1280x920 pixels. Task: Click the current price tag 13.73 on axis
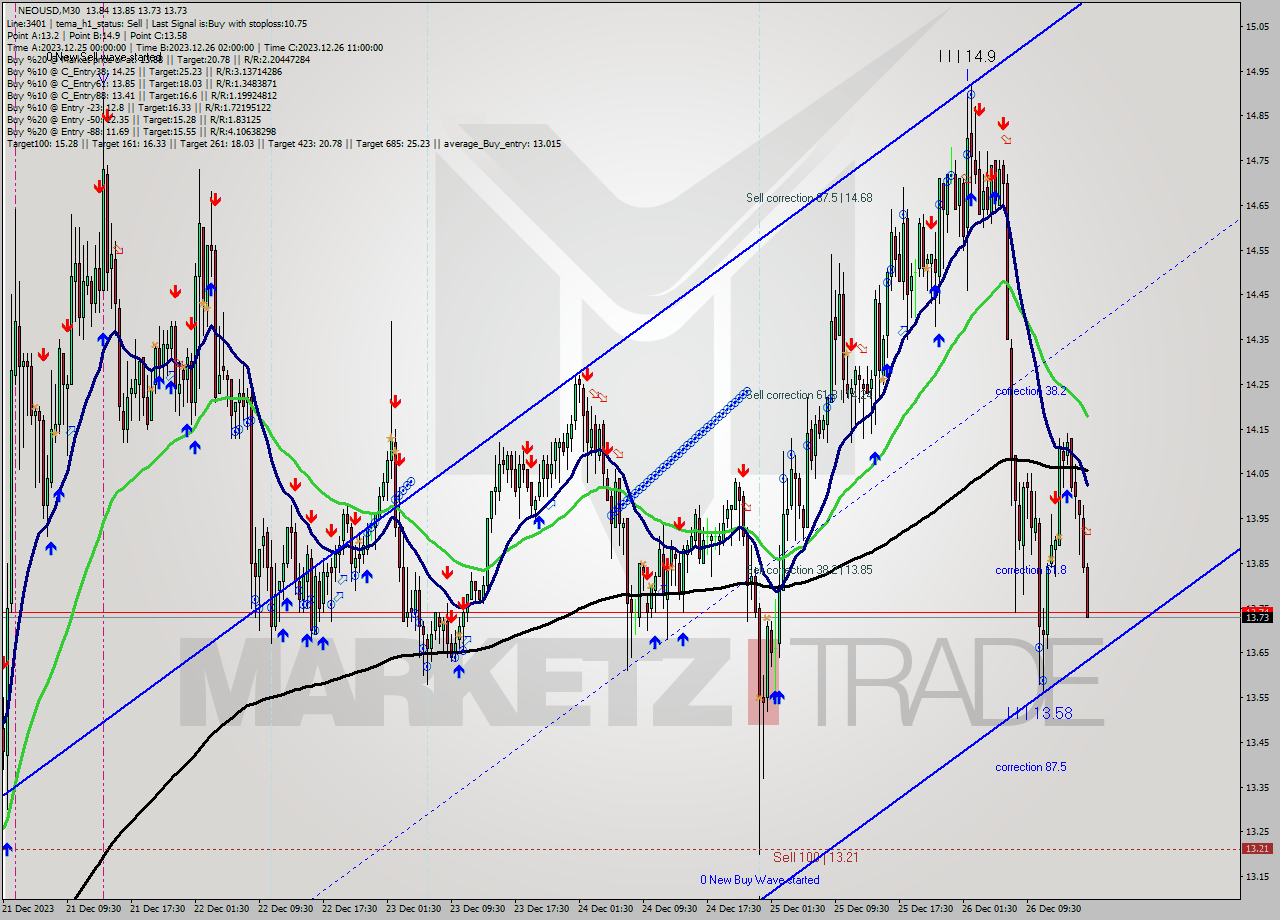1257,617
